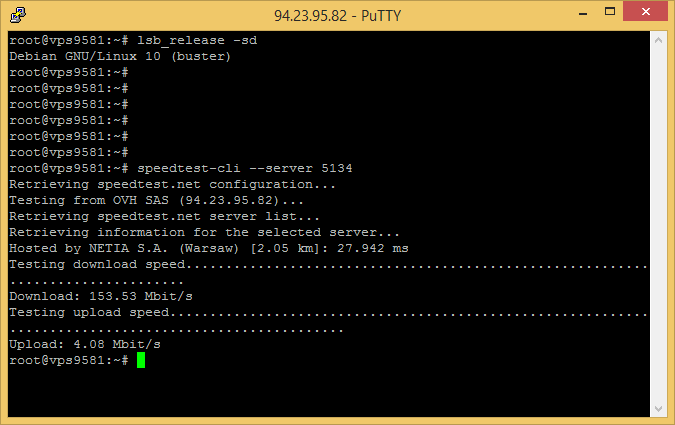Click the scrollbar up arrow
Viewport: 675px width, 425px height.
(658, 40)
